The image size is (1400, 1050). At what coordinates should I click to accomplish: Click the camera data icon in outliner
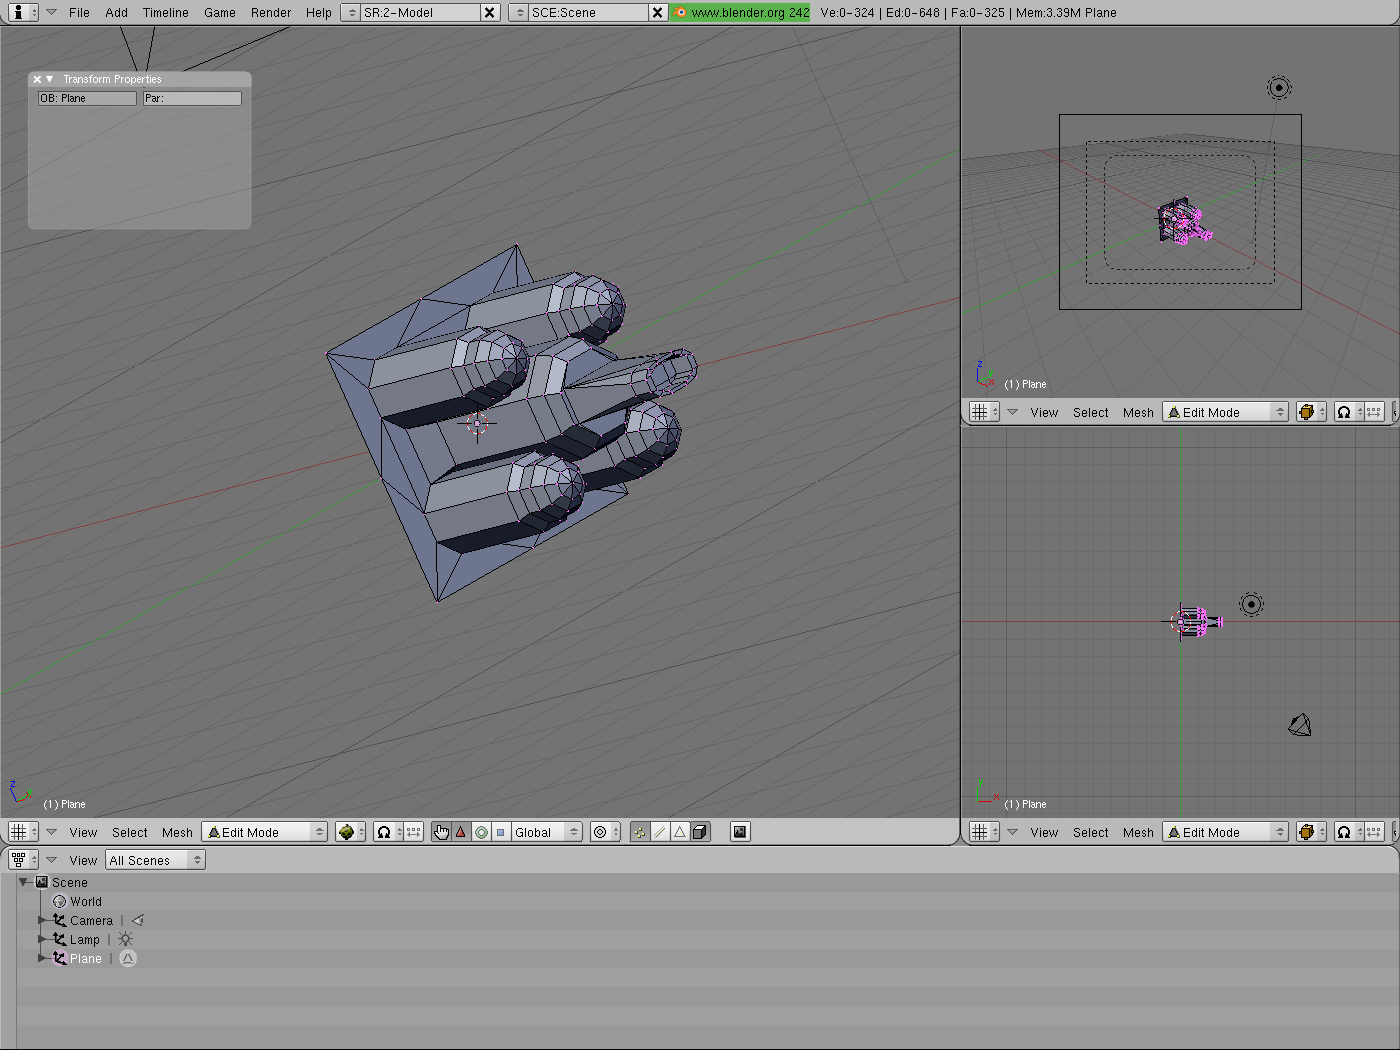pyautogui.click(x=138, y=920)
